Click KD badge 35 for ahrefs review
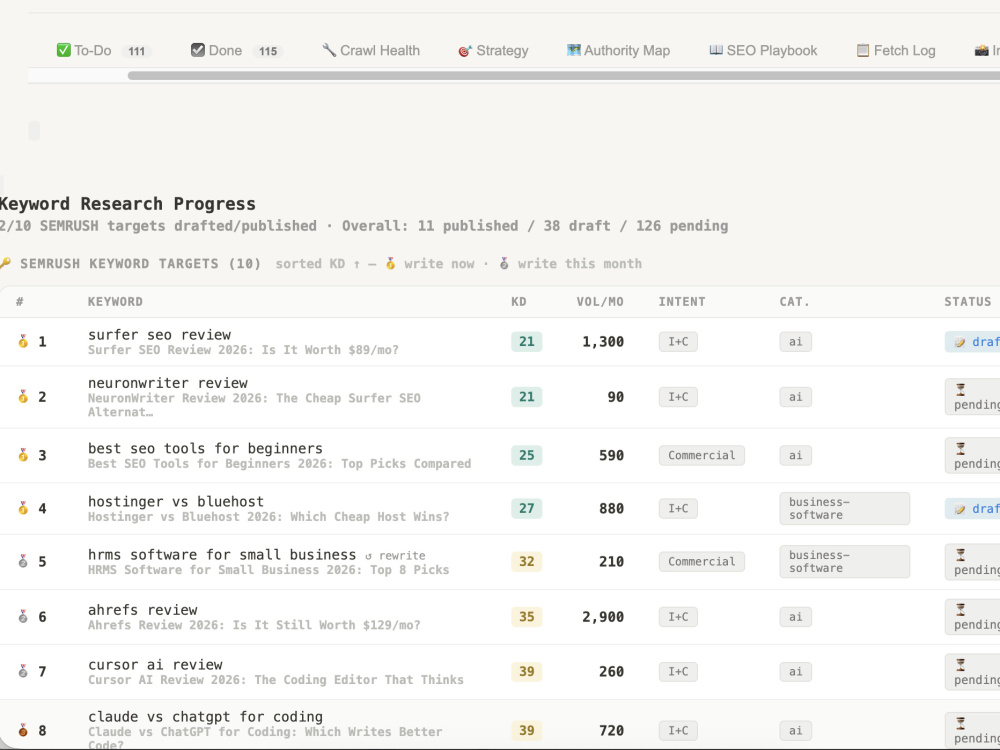This screenshot has width=1000, height=750. tap(527, 617)
